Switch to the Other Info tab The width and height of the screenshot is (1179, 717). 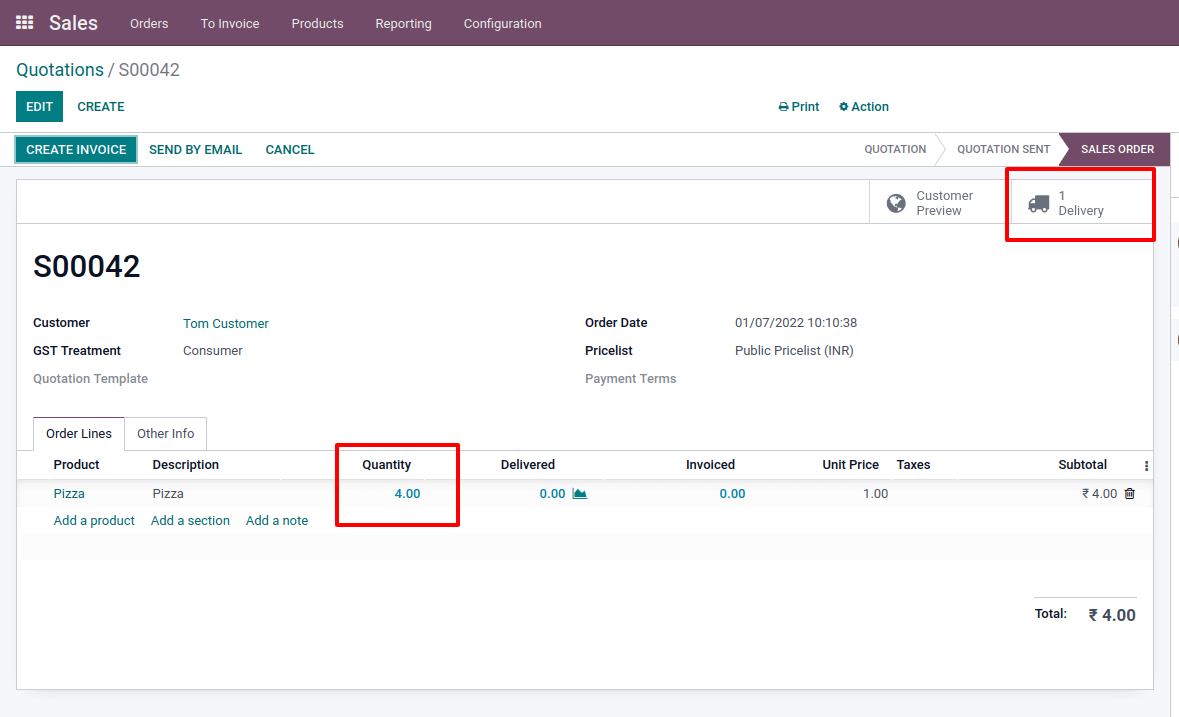tap(165, 434)
